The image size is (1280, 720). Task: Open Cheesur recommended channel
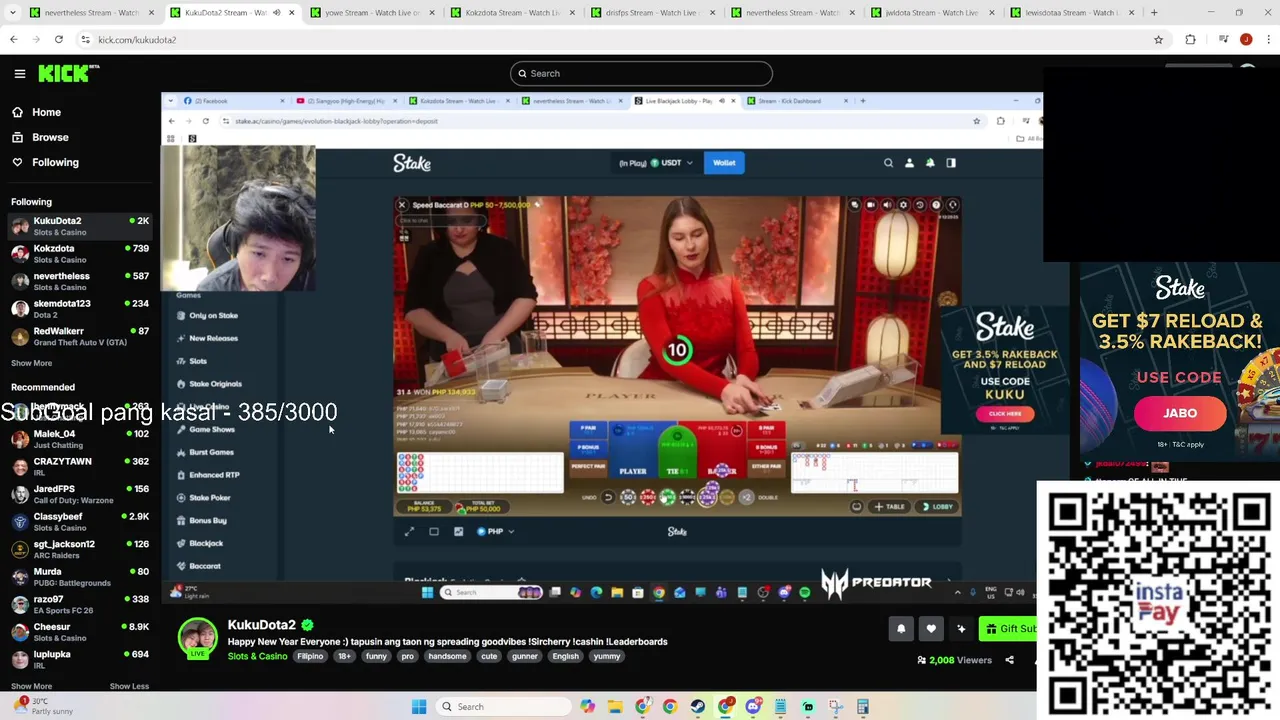point(79,632)
